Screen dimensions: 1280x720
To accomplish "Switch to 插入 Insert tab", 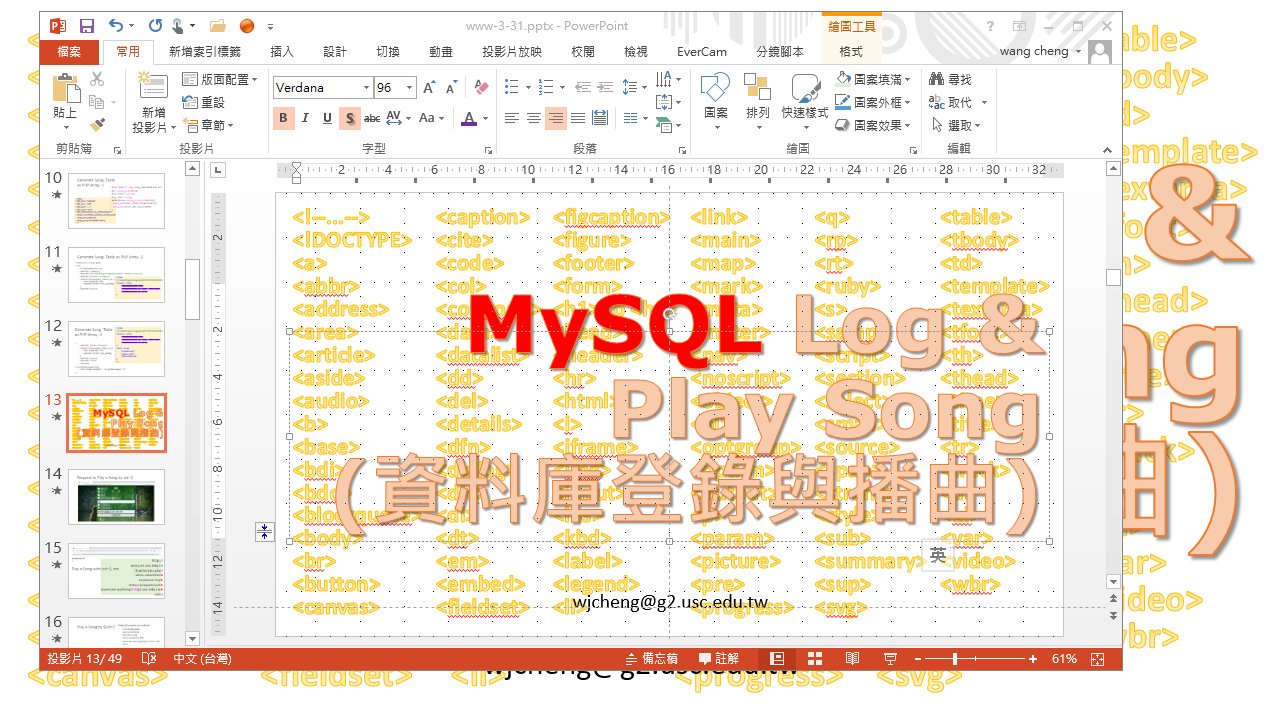I will click(x=282, y=52).
